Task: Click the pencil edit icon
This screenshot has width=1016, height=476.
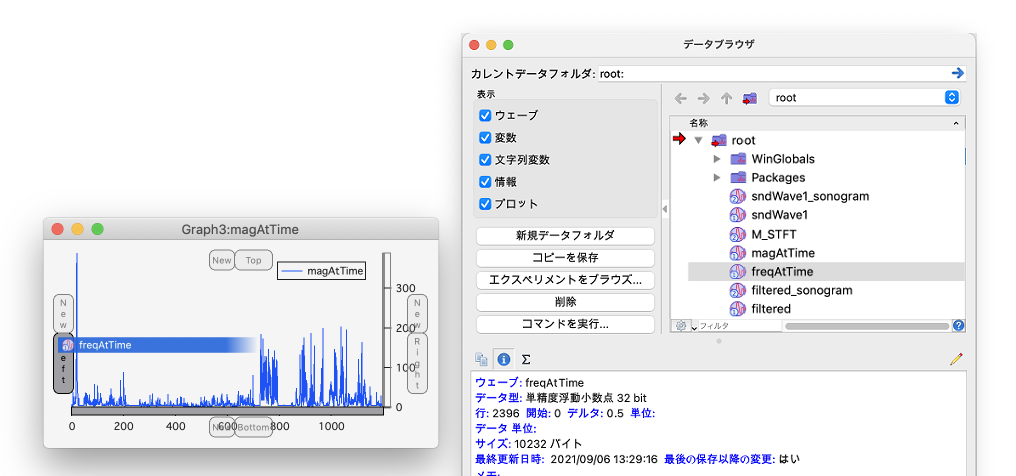Action: point(955,358)
